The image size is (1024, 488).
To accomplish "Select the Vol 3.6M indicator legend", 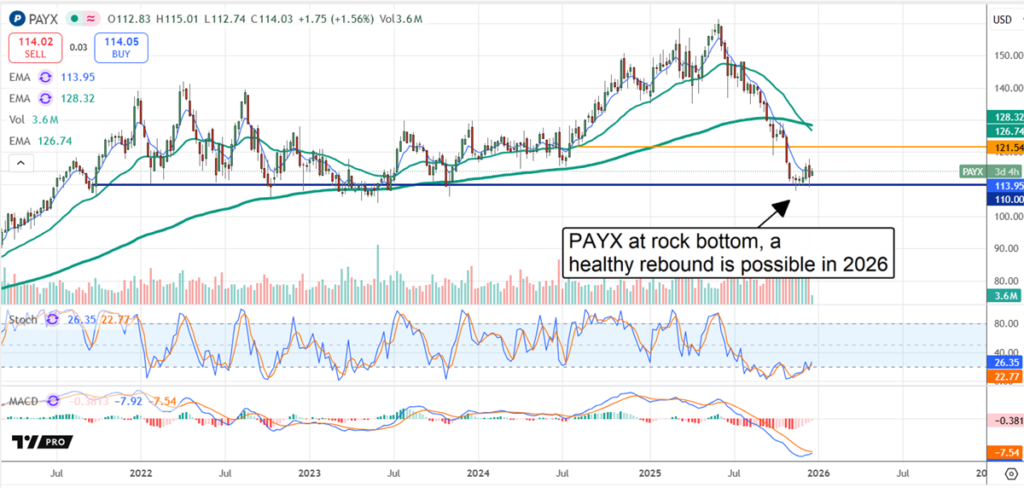I will tap(35, 120).
